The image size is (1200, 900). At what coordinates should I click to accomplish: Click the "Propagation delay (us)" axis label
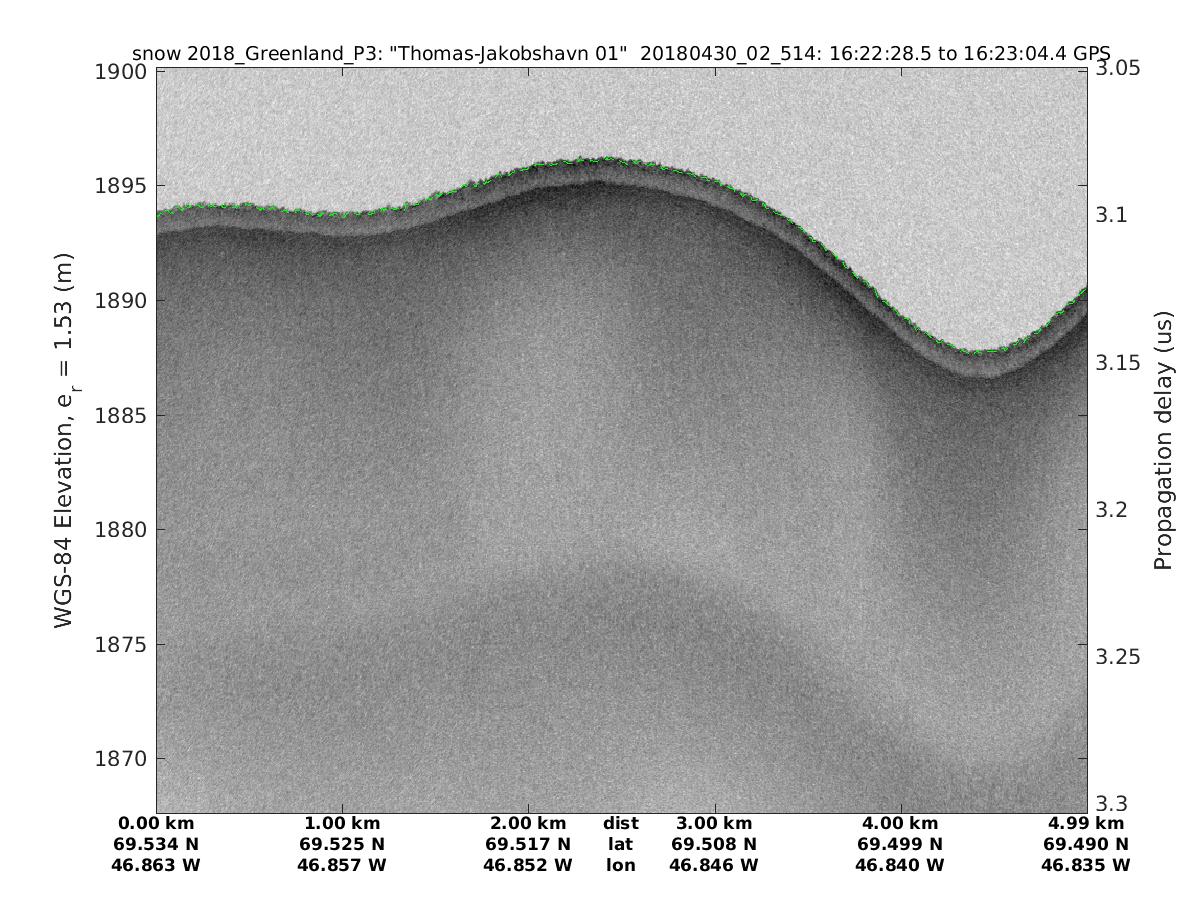coord(1162,440)
